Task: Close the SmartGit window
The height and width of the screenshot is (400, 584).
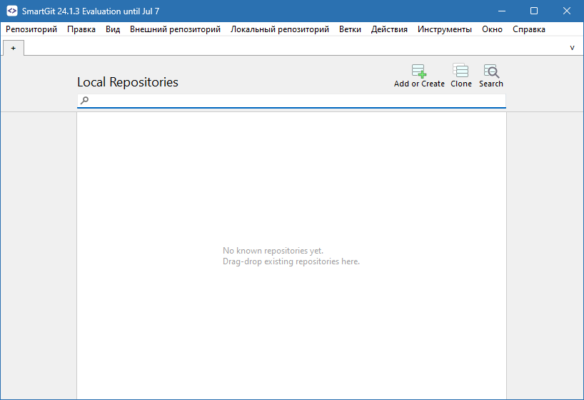Action: click(x=566, y=11)
